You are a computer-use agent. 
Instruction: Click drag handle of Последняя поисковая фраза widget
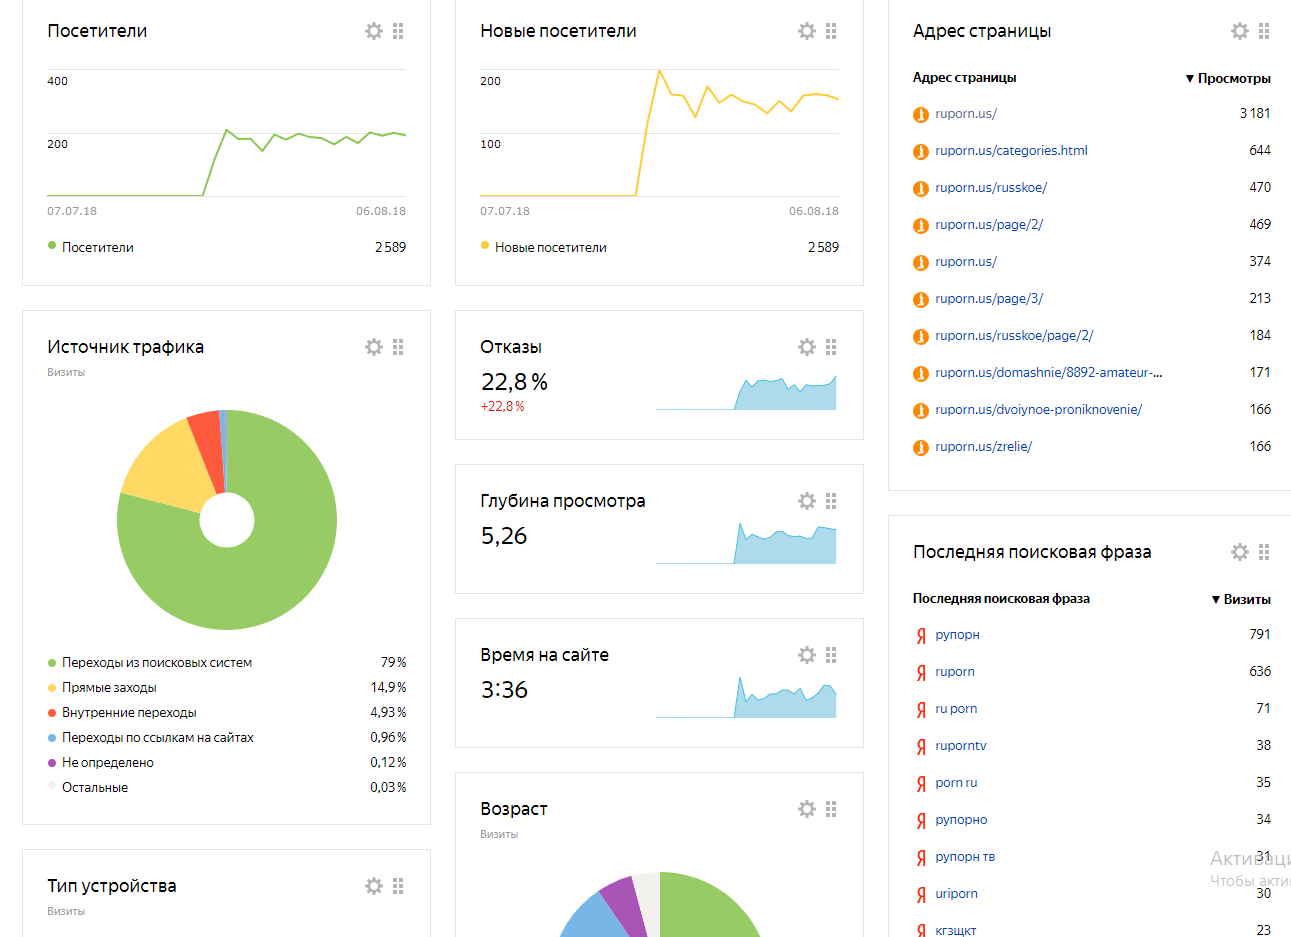(x=1264, y=552)
